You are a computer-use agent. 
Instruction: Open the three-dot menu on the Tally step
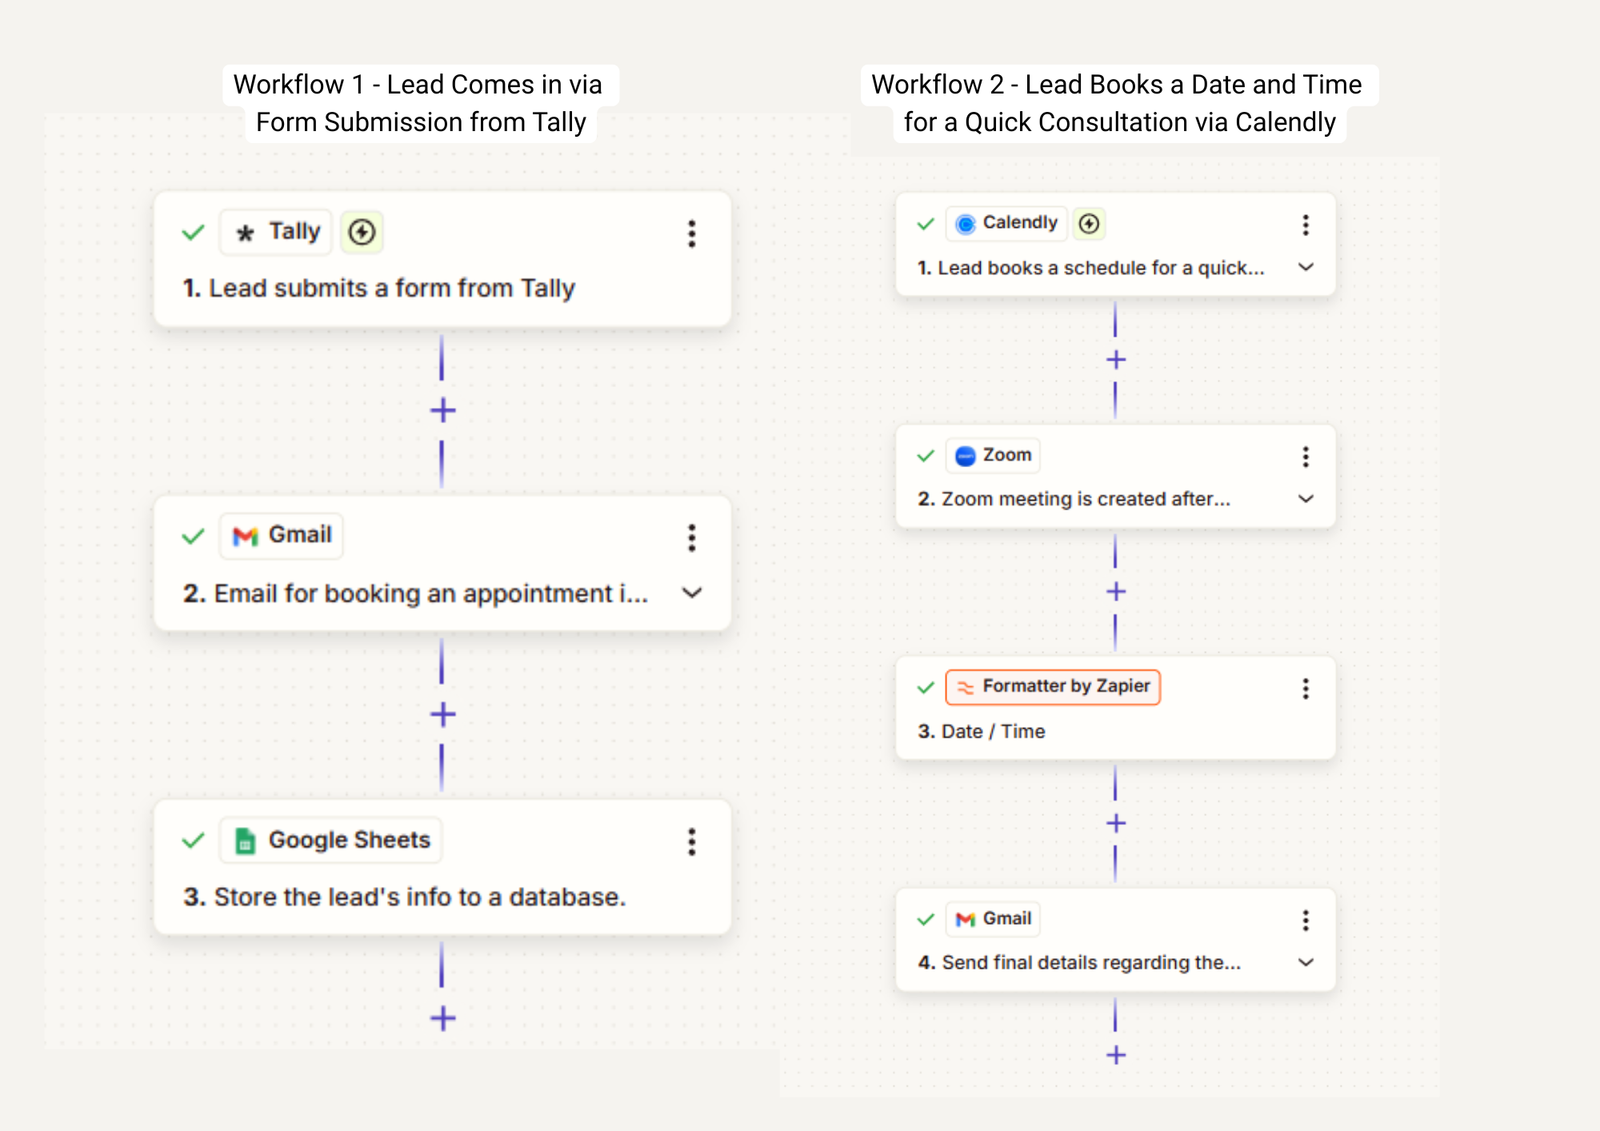point(691,234)
